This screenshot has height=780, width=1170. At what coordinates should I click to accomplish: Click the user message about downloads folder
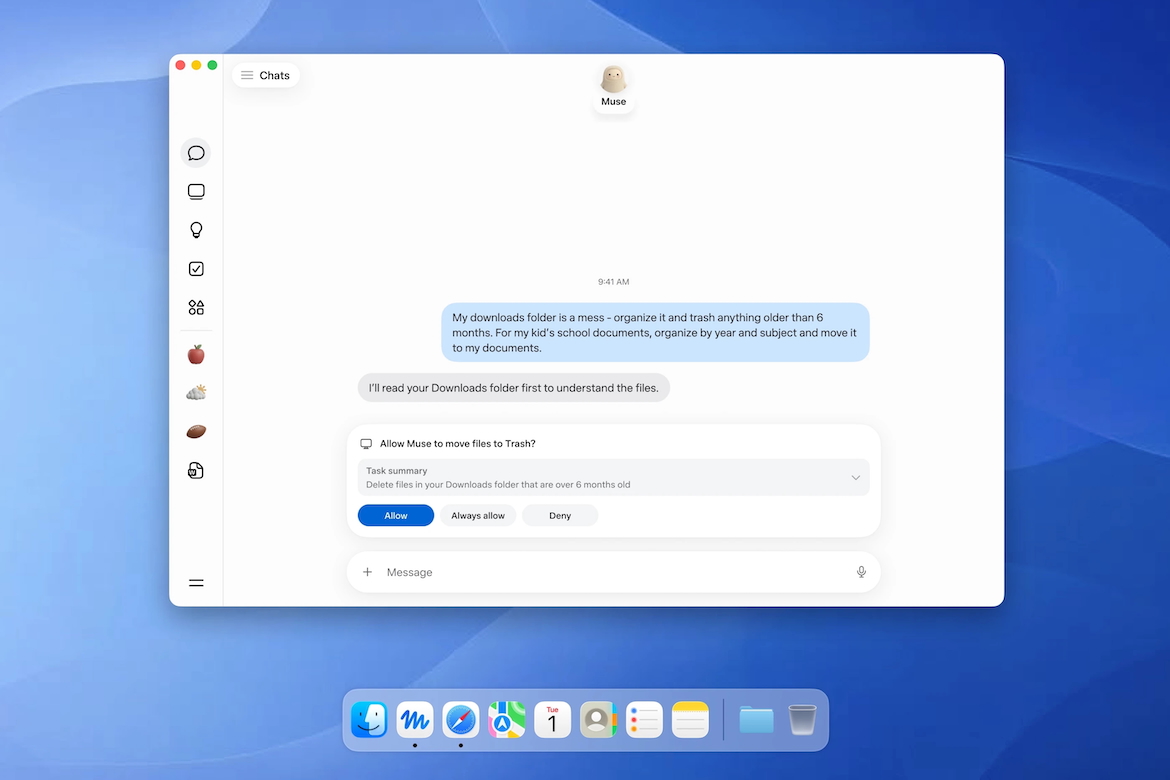click(x=655, y=333)
